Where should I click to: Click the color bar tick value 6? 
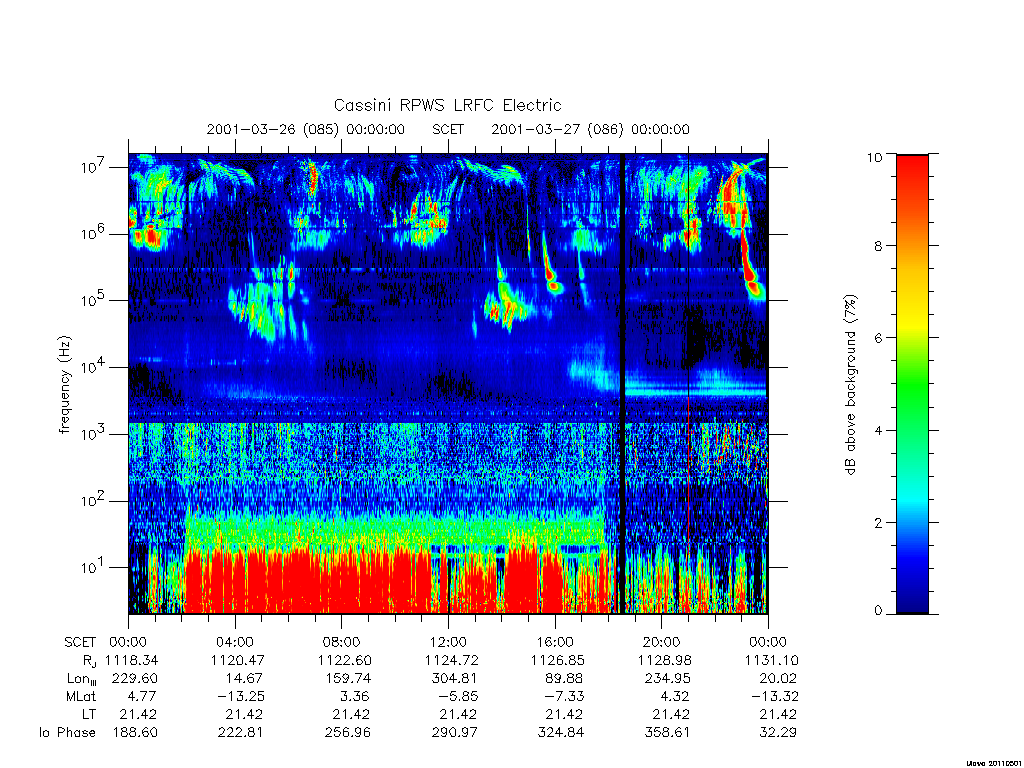[x=878, y=338]
